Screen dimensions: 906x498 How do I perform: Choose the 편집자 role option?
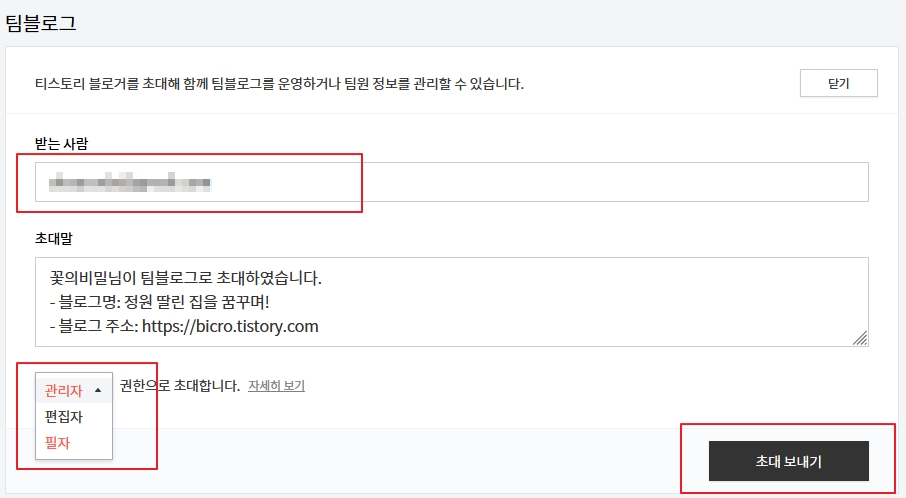pyautogui.click(x=64, y=417)
